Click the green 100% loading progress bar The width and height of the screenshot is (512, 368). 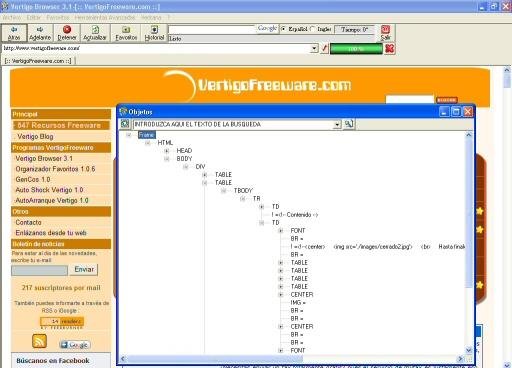(x=356, y=49)
